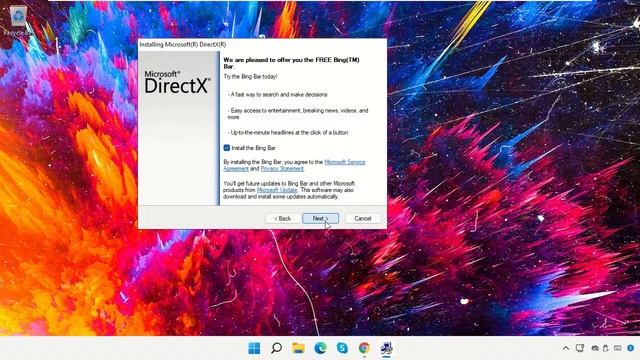Click 'A fast way to search' line
640x360 pixels.
(278, 95)
